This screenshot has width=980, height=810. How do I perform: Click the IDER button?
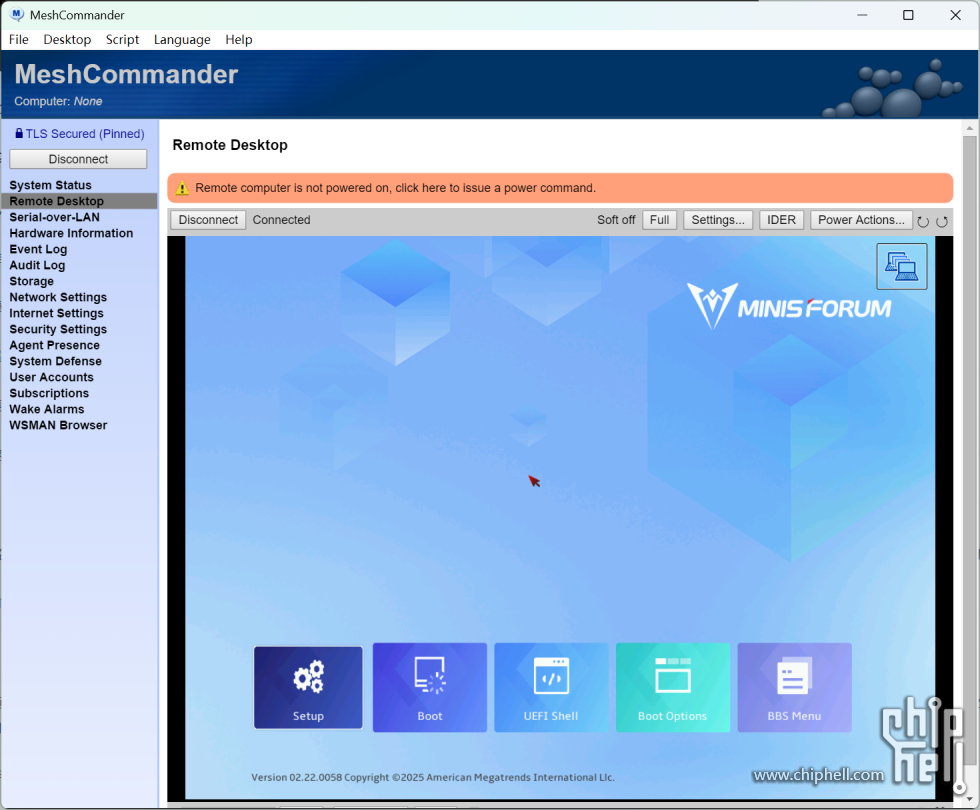(x=781, y=220)
